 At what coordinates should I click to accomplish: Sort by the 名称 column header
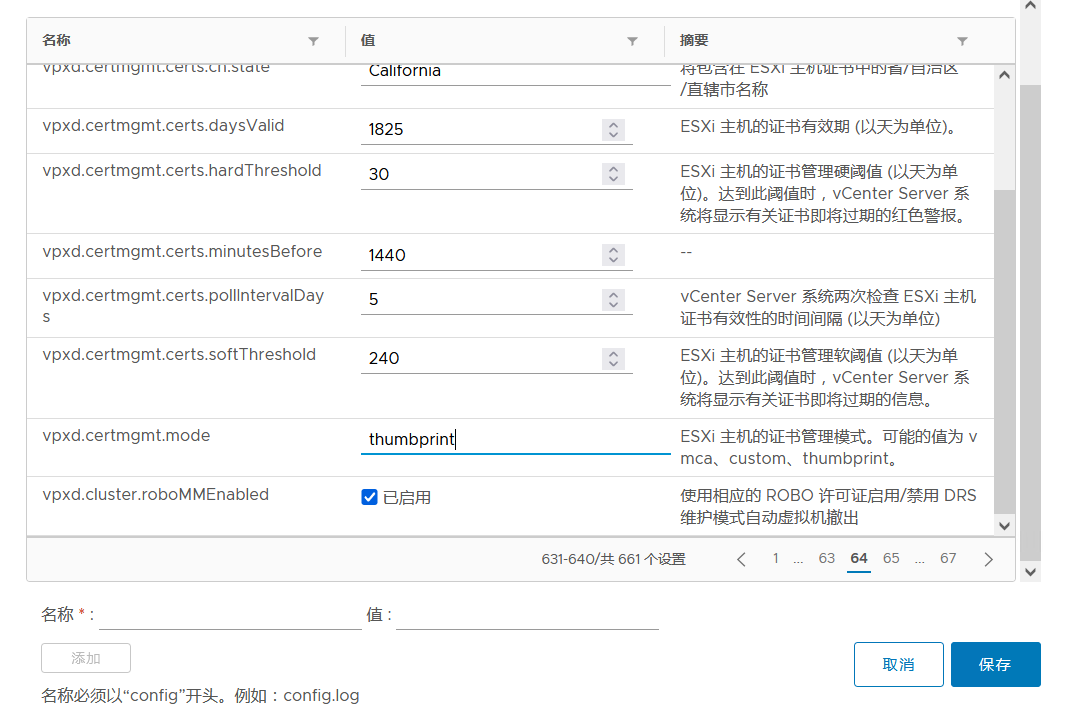(56, 40)
